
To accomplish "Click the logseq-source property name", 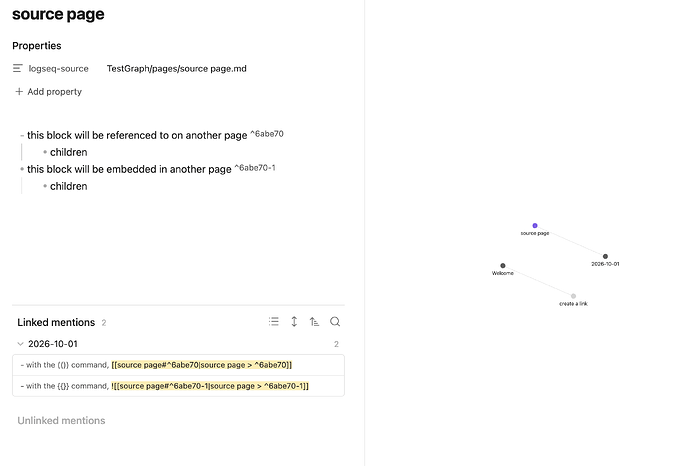I will [59, 69].
